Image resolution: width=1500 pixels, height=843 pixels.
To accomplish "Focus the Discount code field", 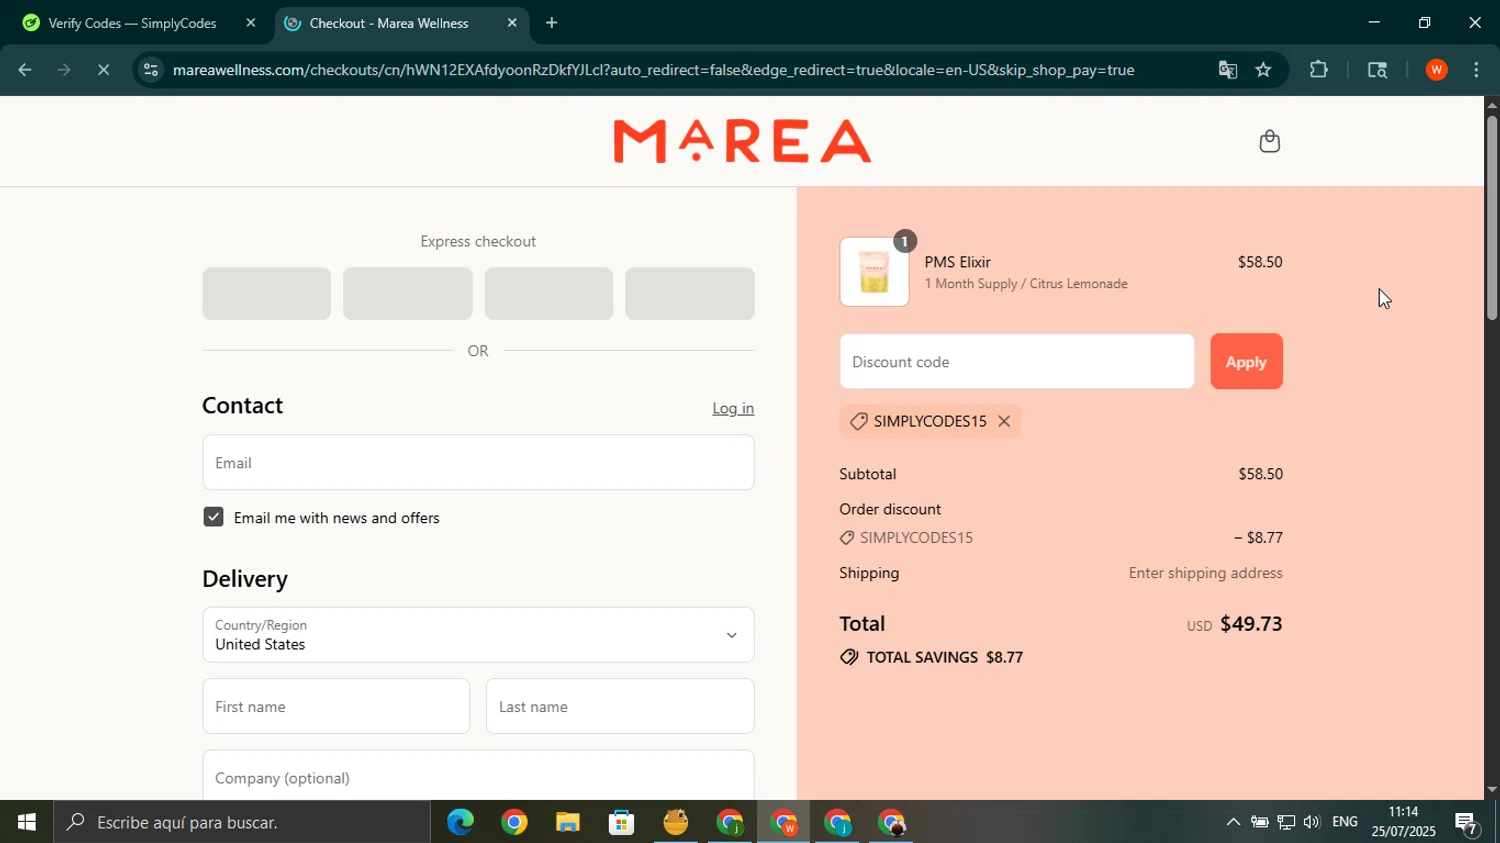I will [x=1017, y=362].
